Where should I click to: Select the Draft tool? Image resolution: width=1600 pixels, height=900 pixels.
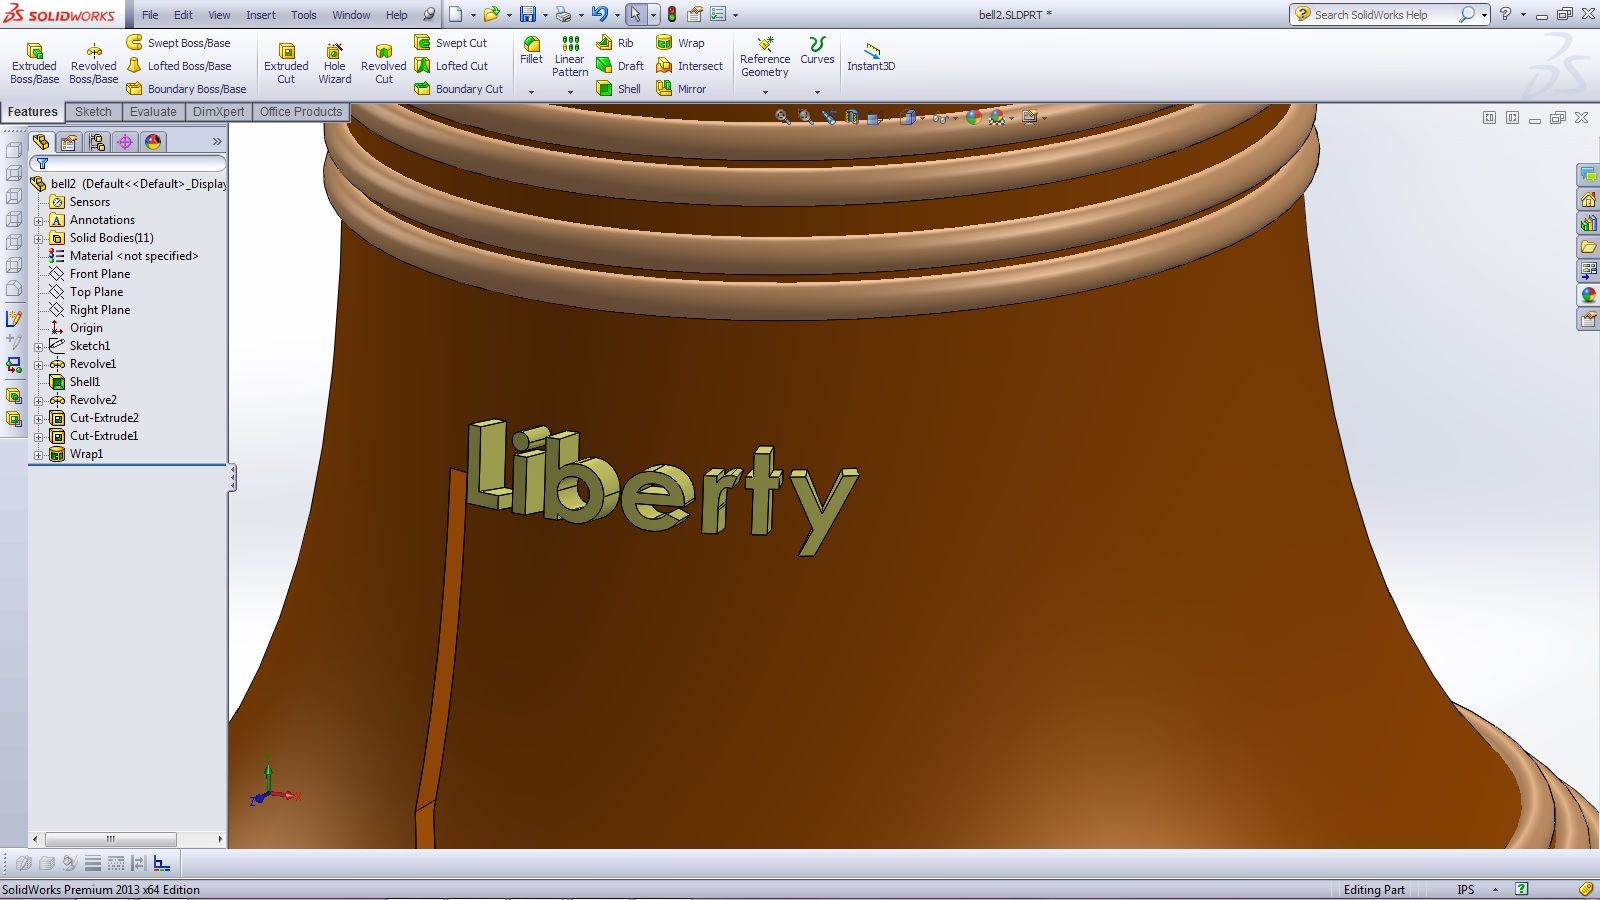pos(620,66)
